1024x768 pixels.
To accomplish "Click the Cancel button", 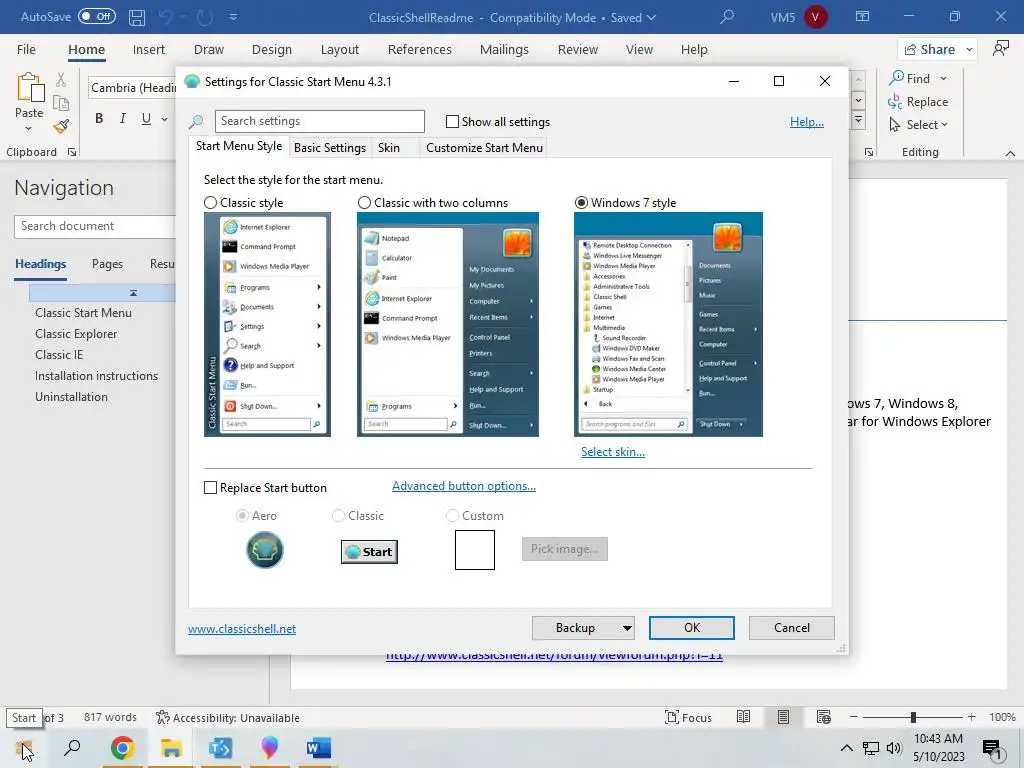I will [x=792, y=628].
